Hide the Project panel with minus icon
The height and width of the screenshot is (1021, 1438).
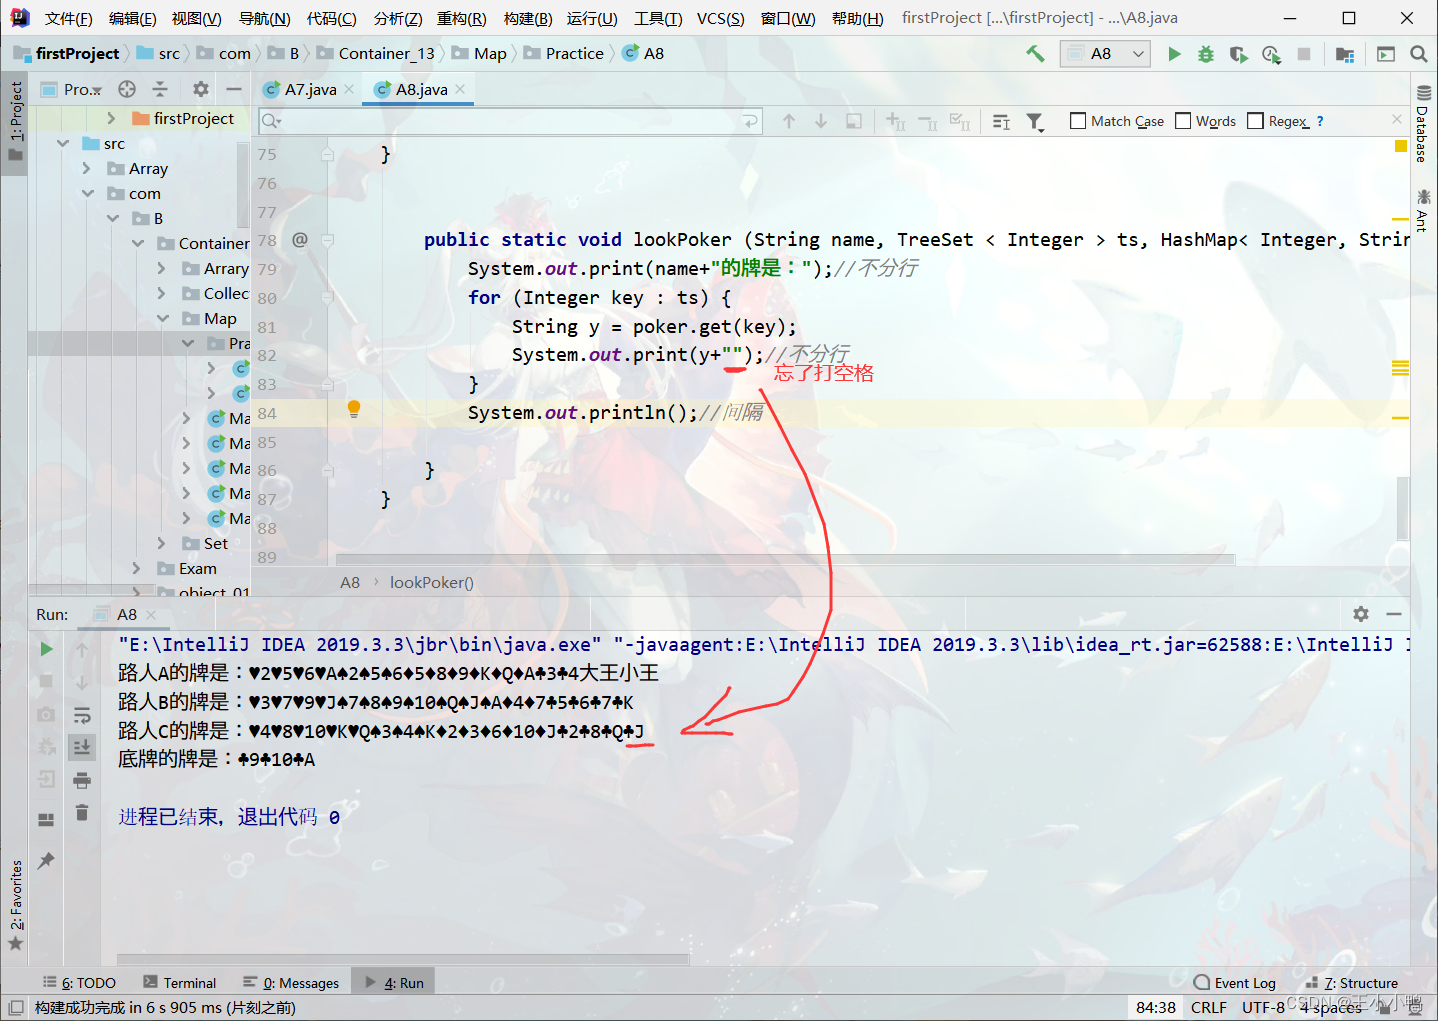233,89
